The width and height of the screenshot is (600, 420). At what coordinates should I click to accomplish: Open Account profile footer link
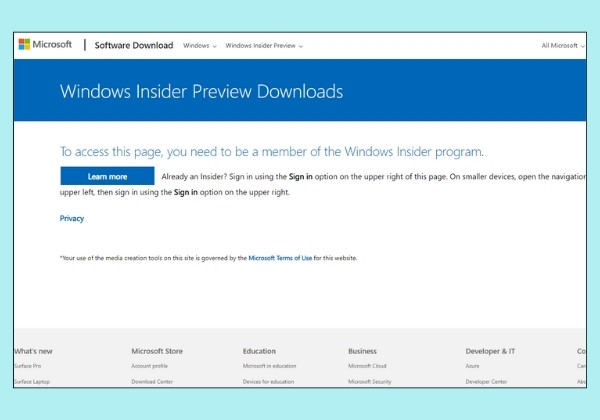click(150, 366)
